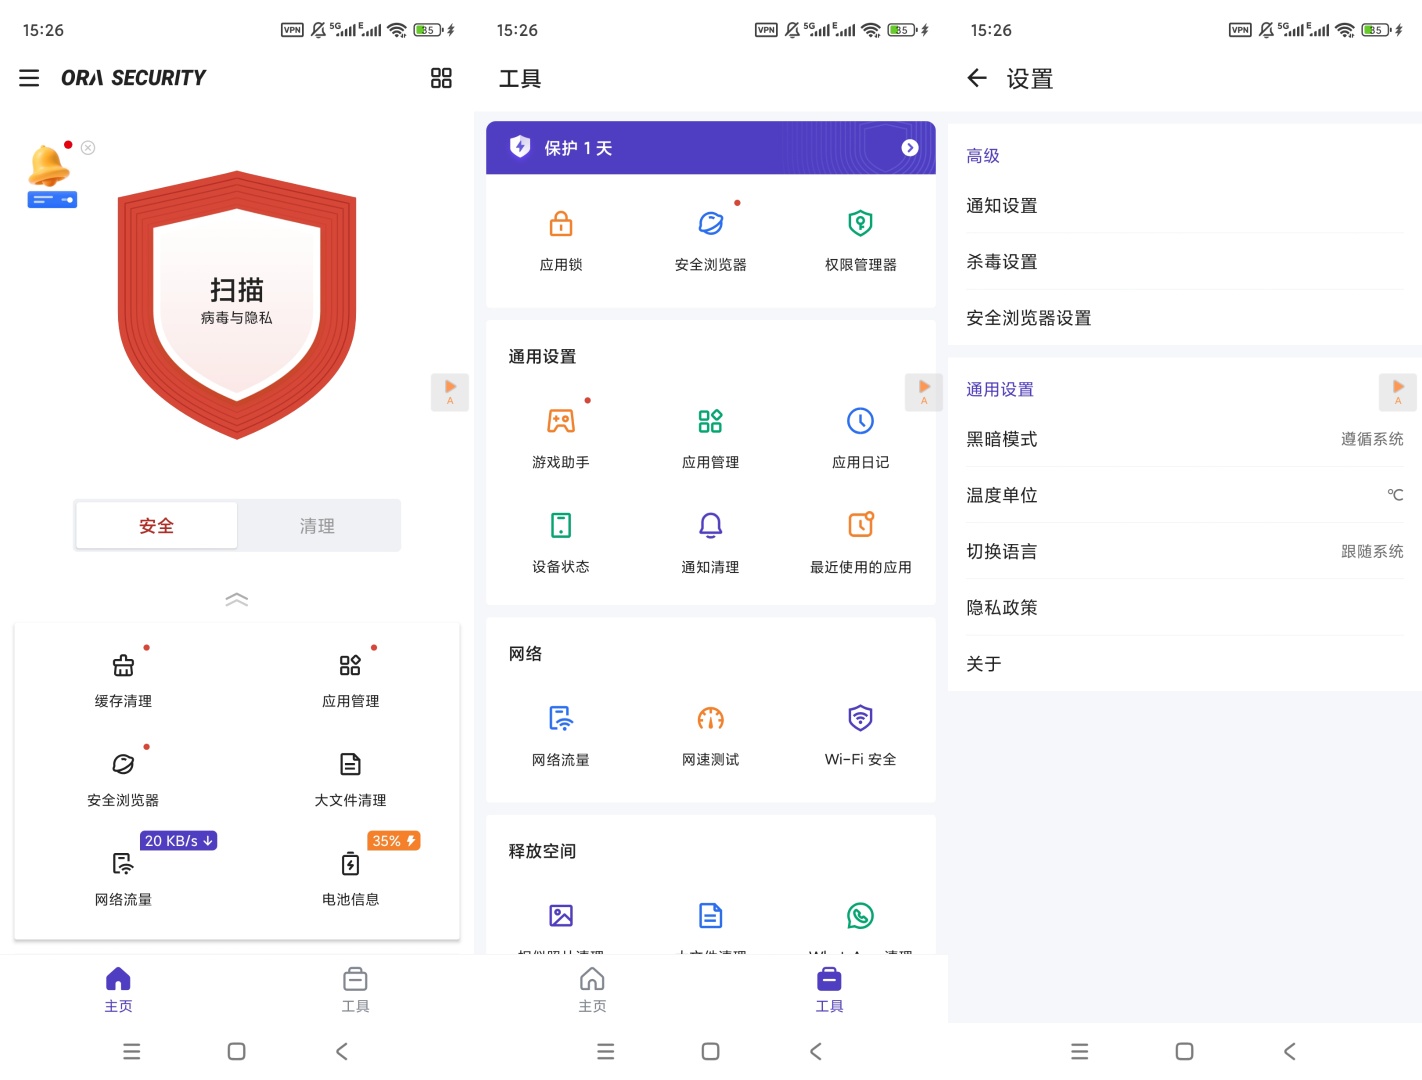Open the 工具 tab in bottom navigation
The width and height of the screenshot is (1422, 1080).
[355, 989]
